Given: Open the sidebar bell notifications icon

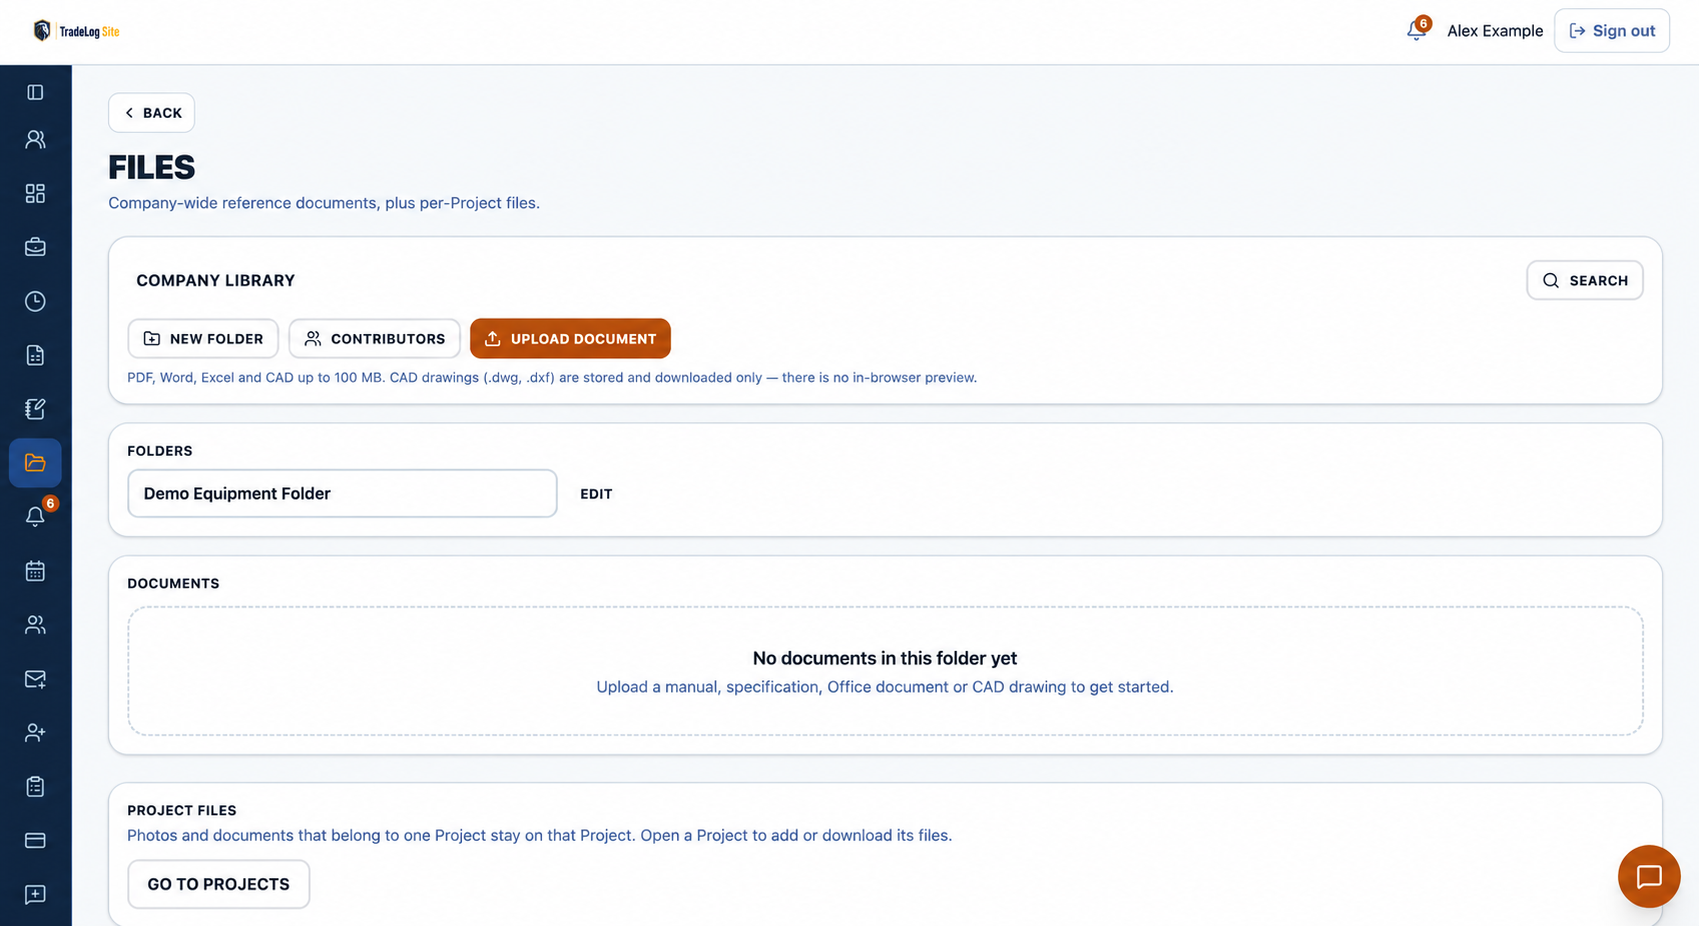Looking at the screenshot, I should click(x=35, y=517).
